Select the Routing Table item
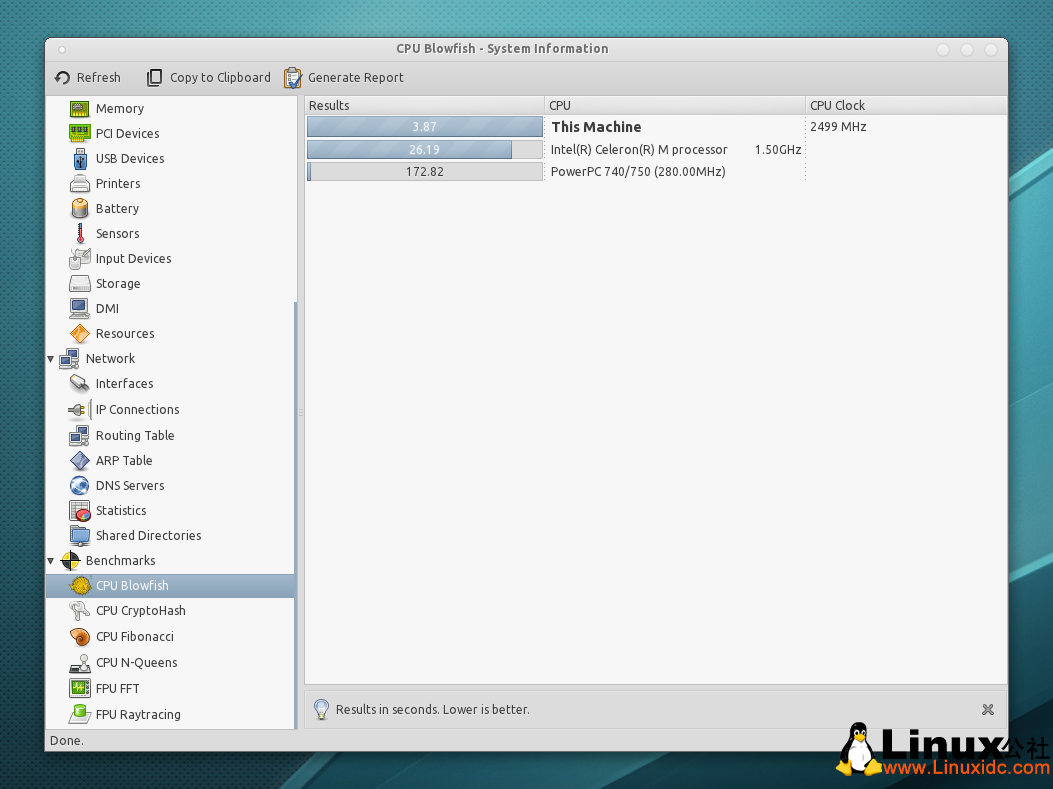The width and height of the screenshot is (1053, 789). 134,436
